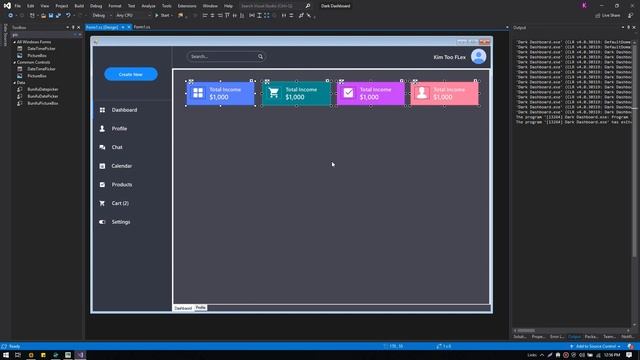Switch to the Form1.cs code tab

142,27
